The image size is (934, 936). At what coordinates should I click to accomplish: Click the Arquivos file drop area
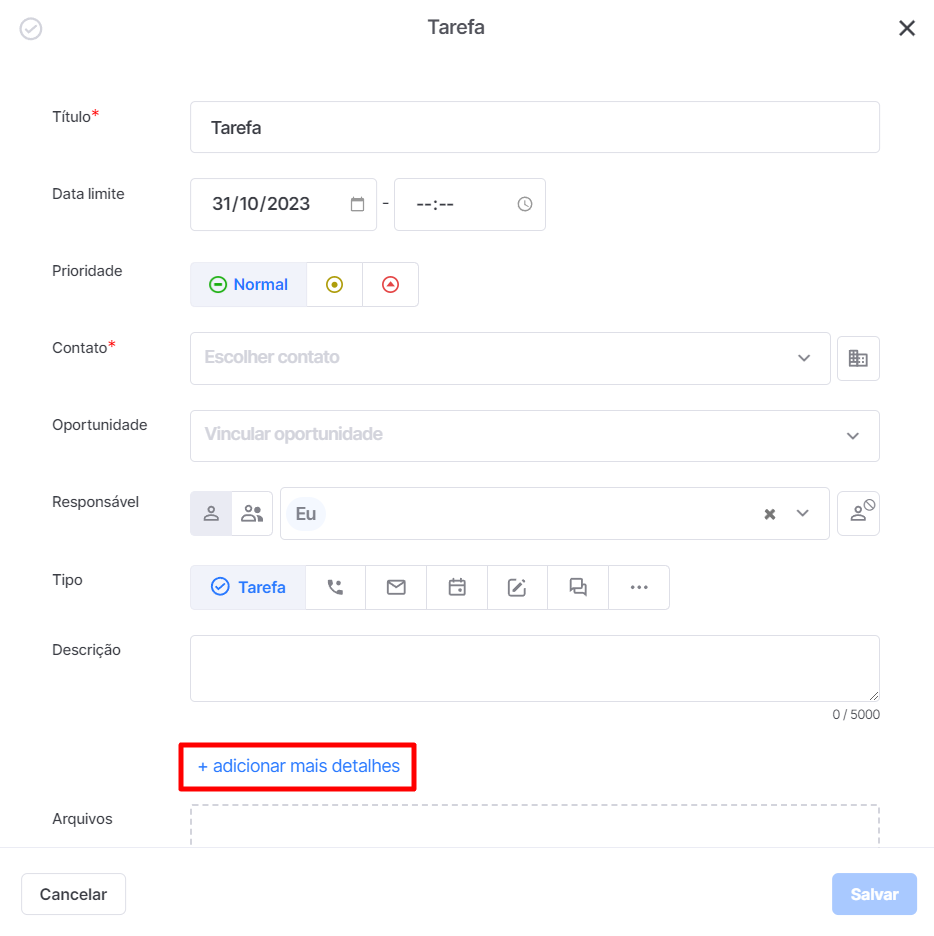[x=535, y=826]
